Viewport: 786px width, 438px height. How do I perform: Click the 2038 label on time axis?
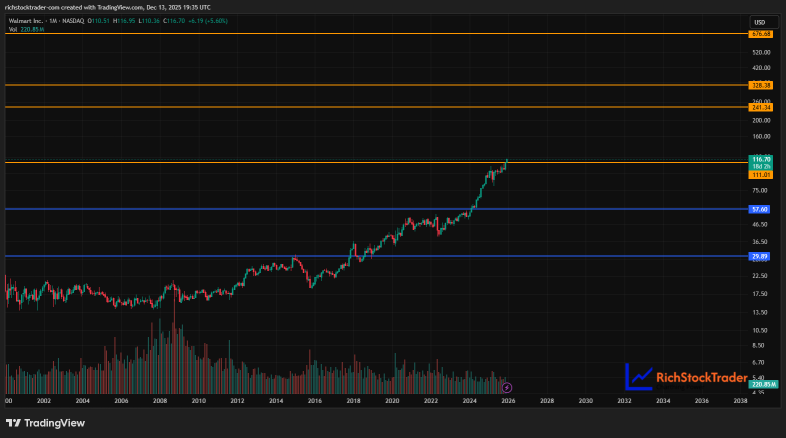tap(740, 401)
